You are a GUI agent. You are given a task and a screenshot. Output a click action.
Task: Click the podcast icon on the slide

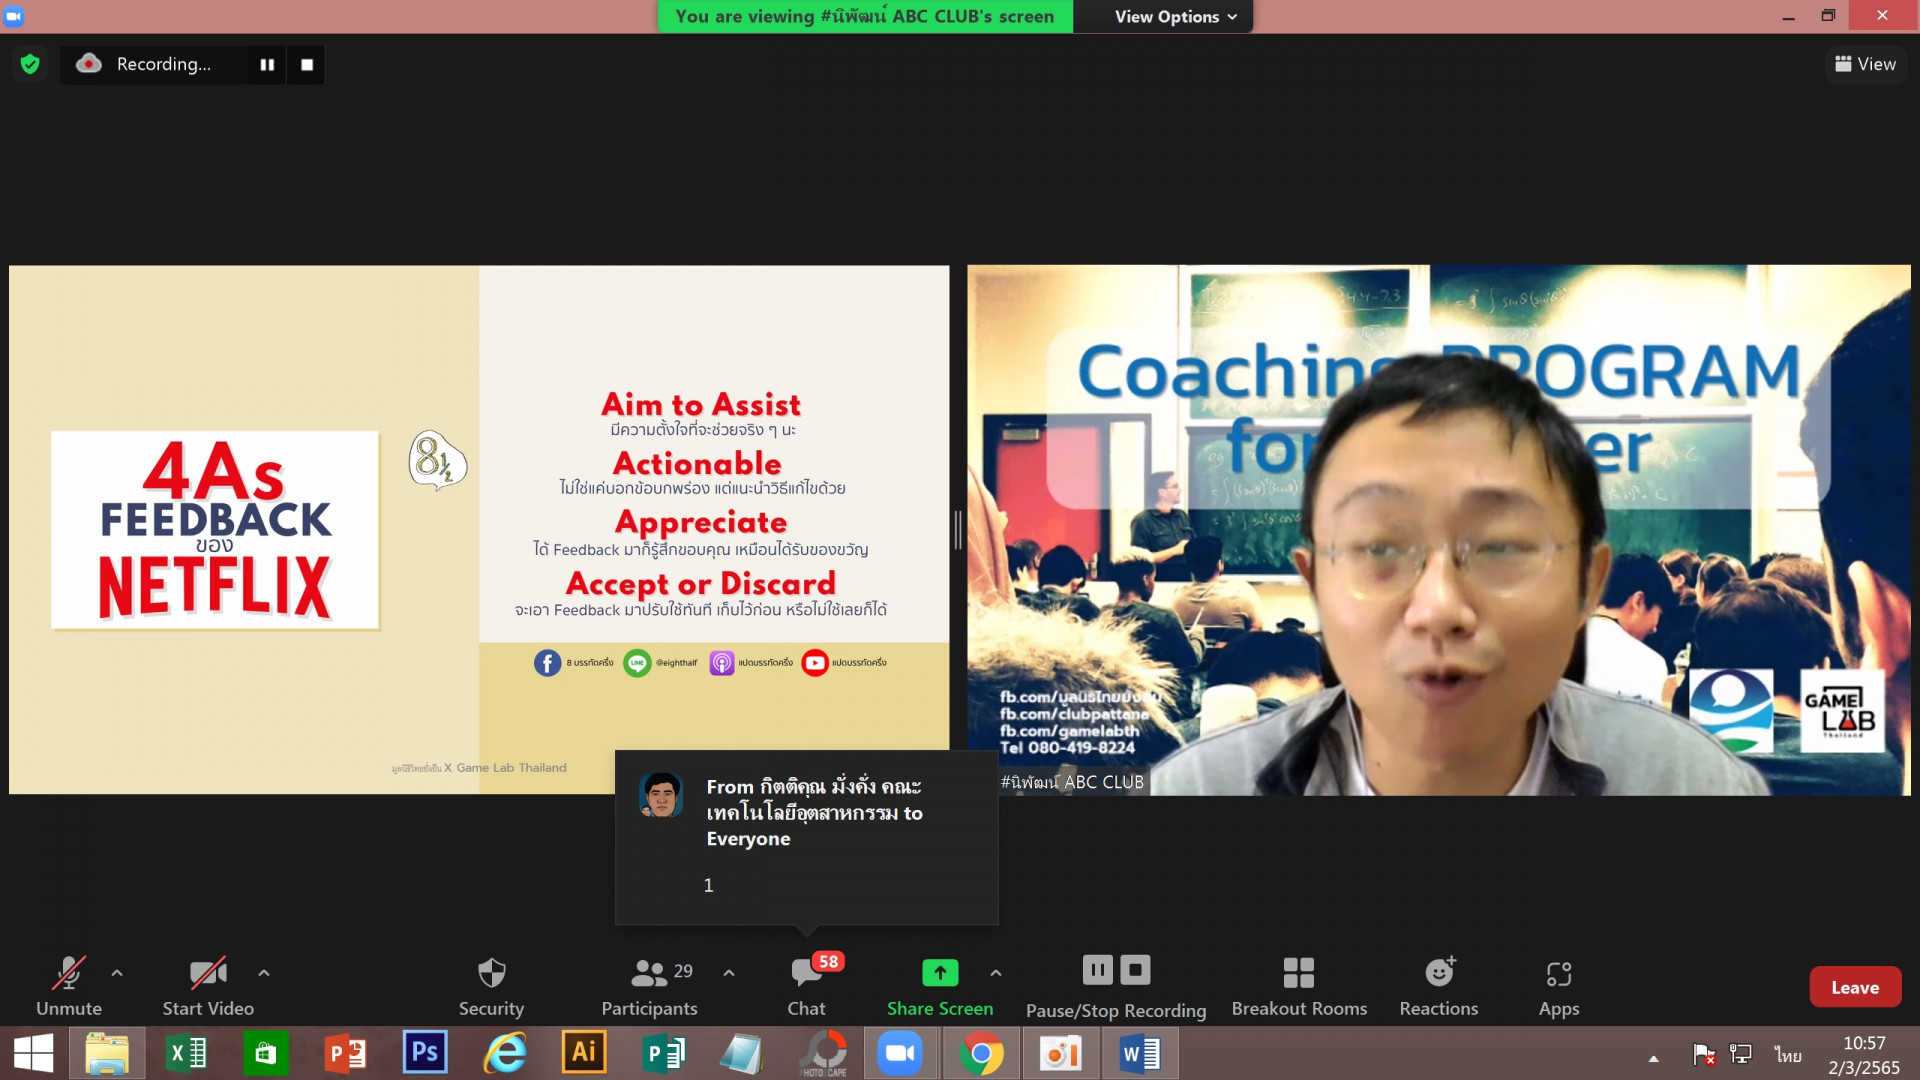pyautogui.click(x=722, y=663)
